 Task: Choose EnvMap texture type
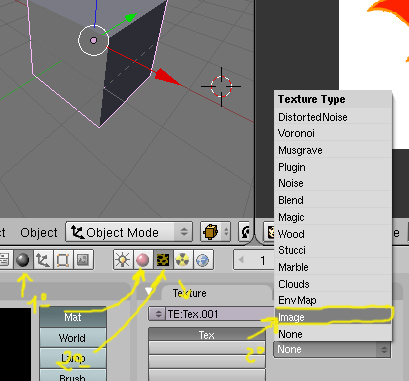click(333, 300)
